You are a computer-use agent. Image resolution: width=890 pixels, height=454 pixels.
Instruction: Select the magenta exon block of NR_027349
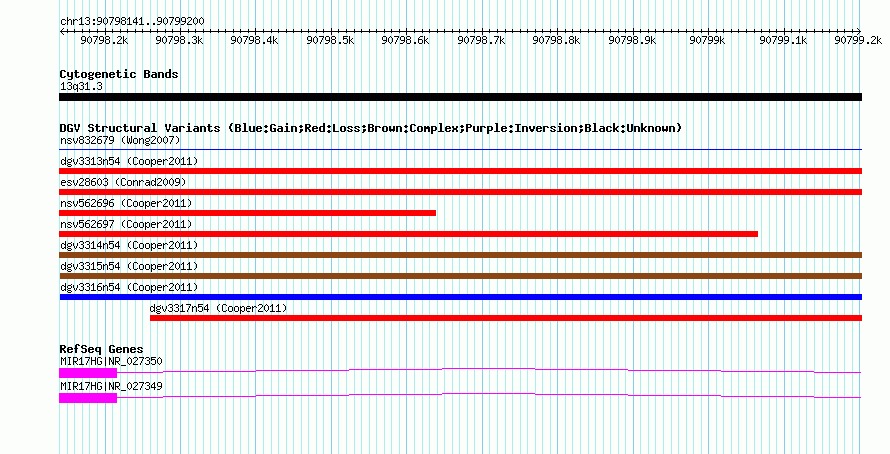[88, 398]
